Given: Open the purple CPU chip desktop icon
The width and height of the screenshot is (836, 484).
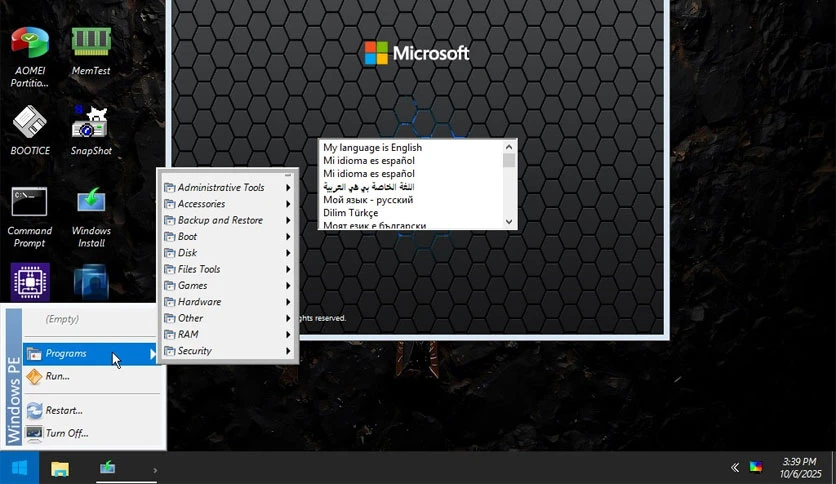Looking at the screenshot, I should pos(30,282).
